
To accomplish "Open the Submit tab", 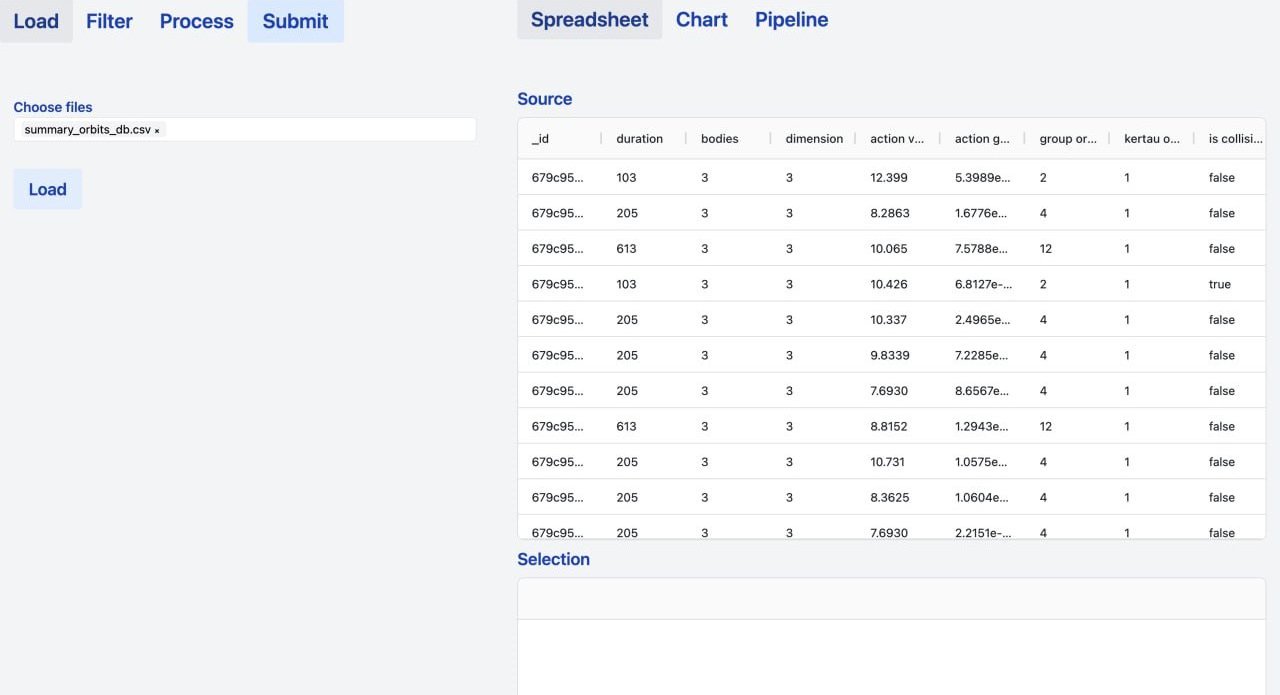I will point(295,21).
